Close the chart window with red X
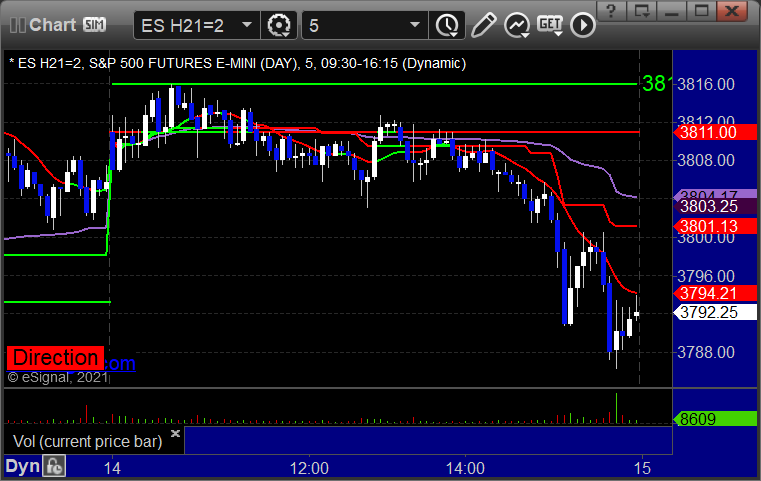This screenshot has height=481, width=761. [x=731, y=11]
